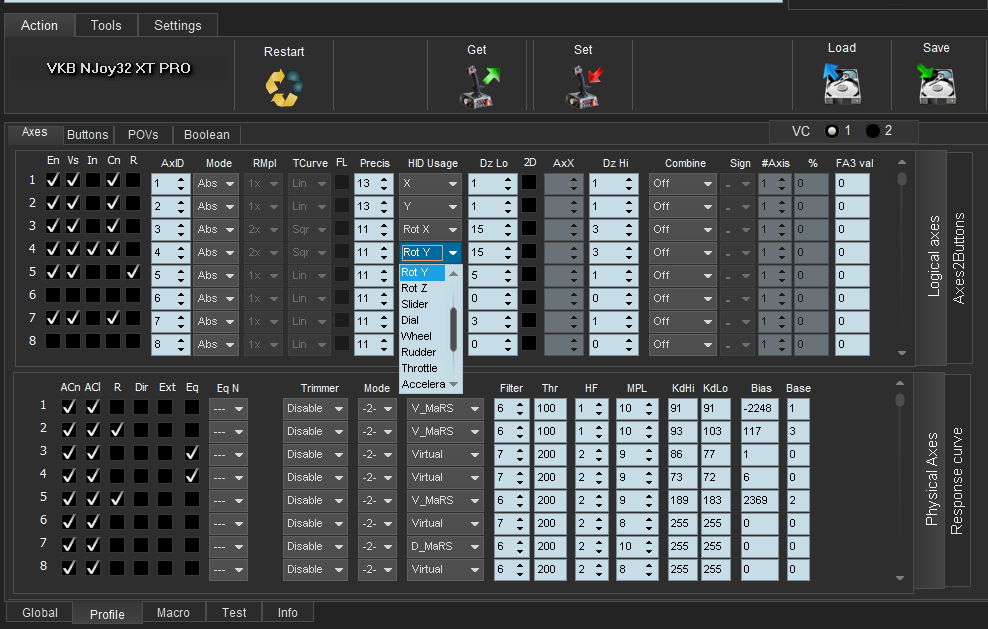Screen dimensions: 988x629
Task: Toggle ACn checkbox for physical axis 8
Action: click(69, 568)
